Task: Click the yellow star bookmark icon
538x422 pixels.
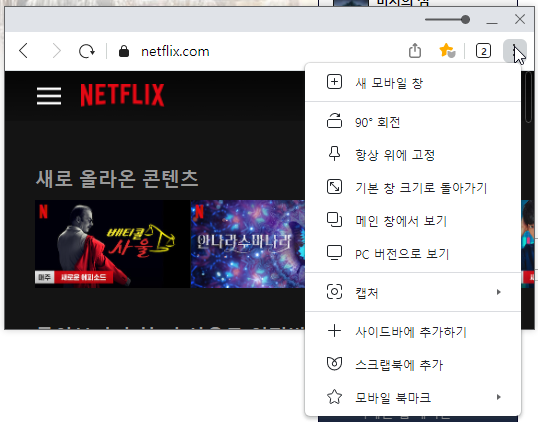Action: 447,51
